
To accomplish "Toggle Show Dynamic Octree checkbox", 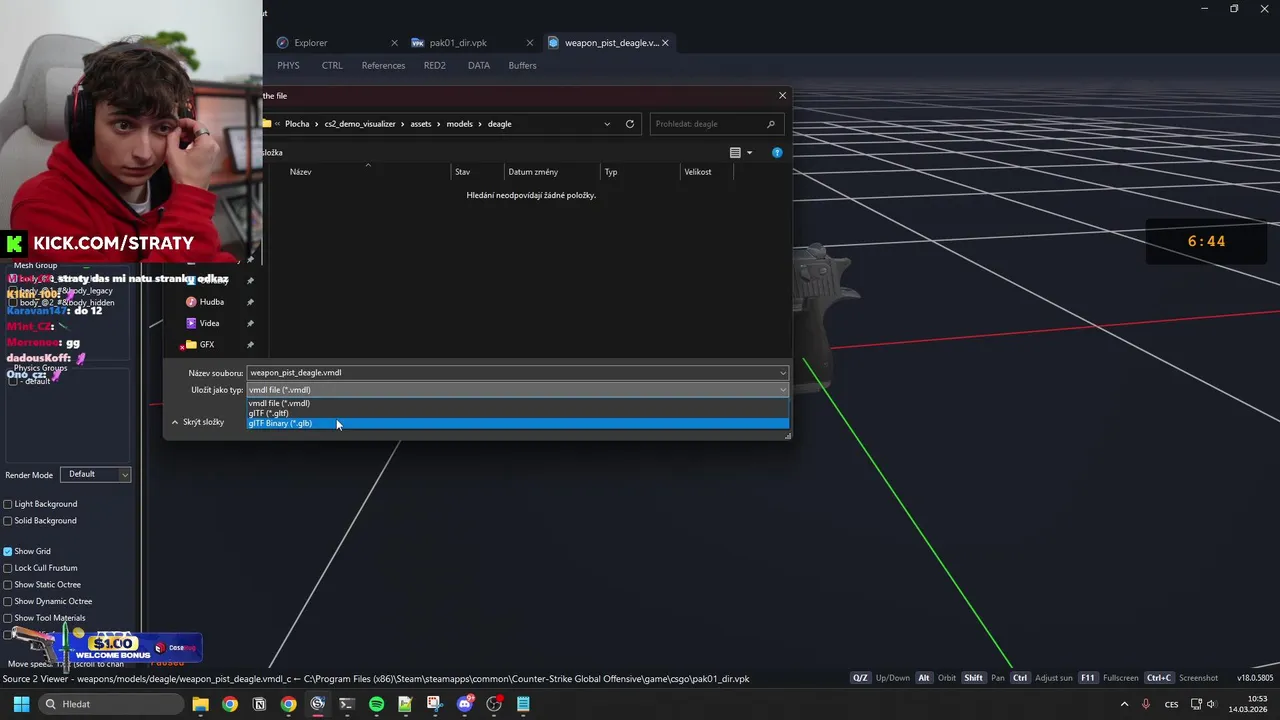I will [8, 601].
